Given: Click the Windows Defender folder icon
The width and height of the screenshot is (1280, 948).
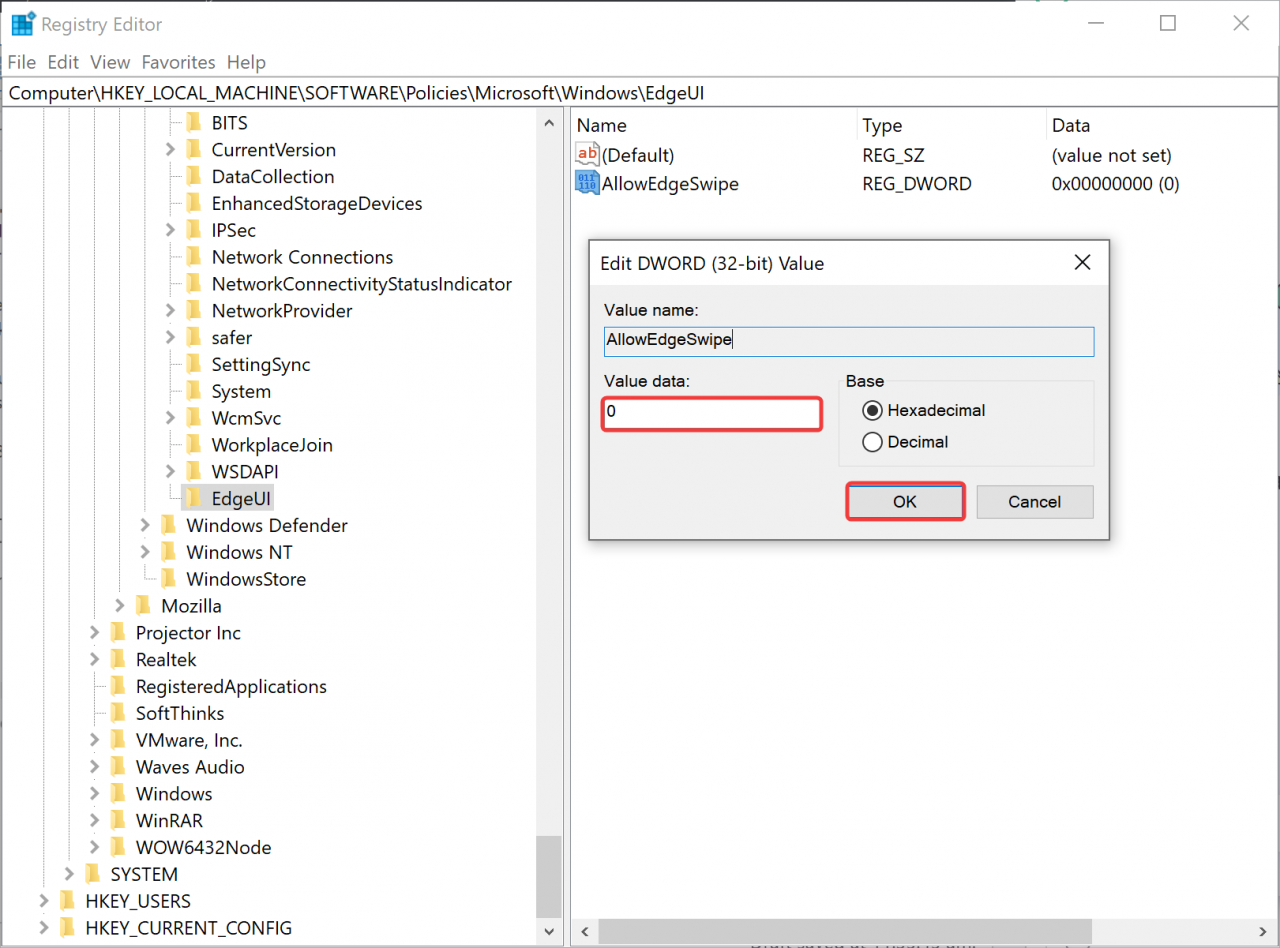Looking at the screenshot, I should (x=166, y=524).
